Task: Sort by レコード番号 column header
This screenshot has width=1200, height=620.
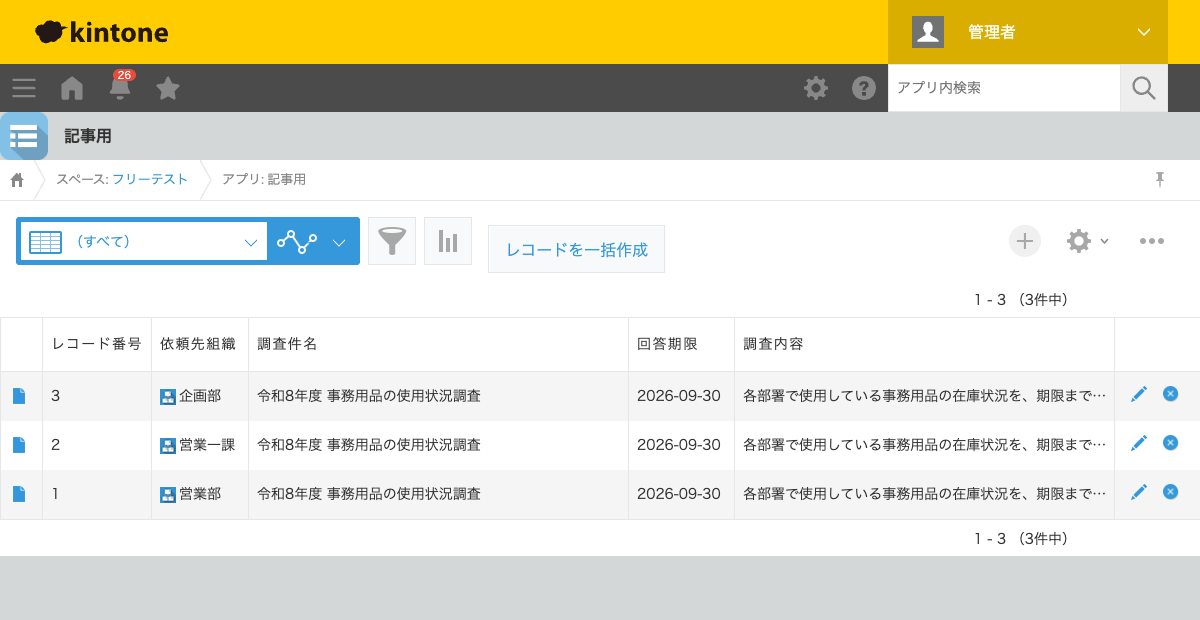Action: (96, 344)
